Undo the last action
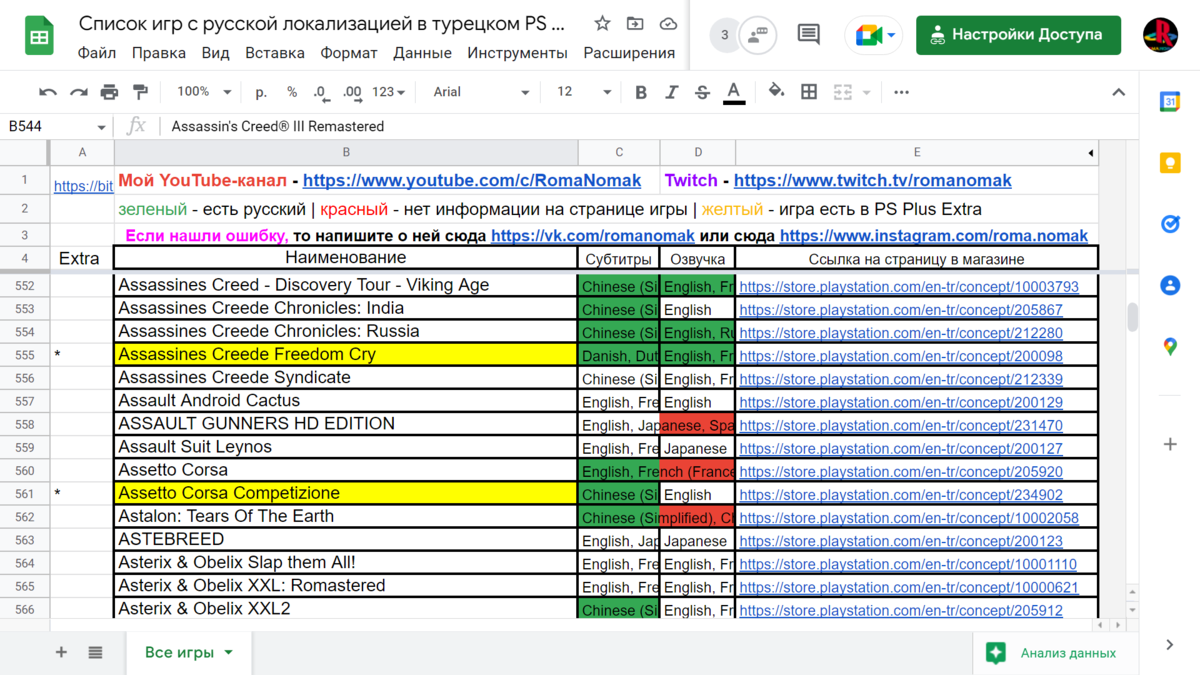This screenshot has height=675, width=1200. [x=48, y=92]
